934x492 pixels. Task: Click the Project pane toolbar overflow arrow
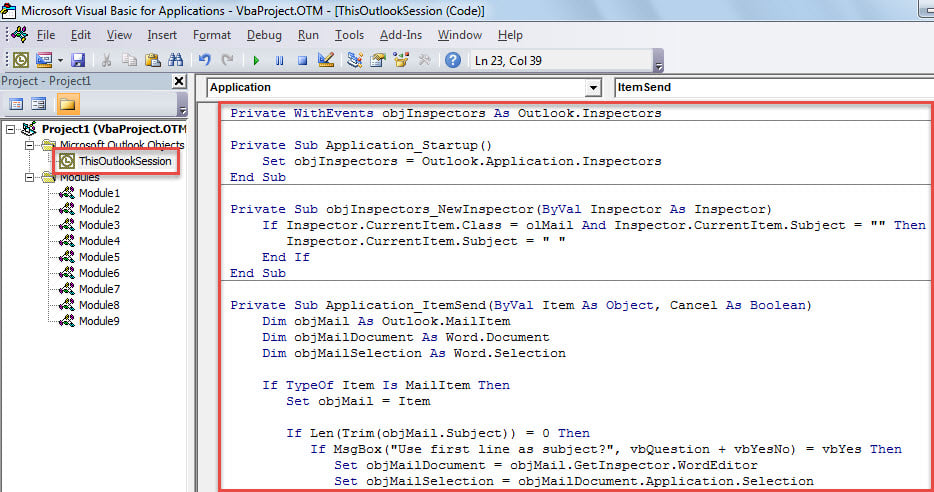point(183,105)
